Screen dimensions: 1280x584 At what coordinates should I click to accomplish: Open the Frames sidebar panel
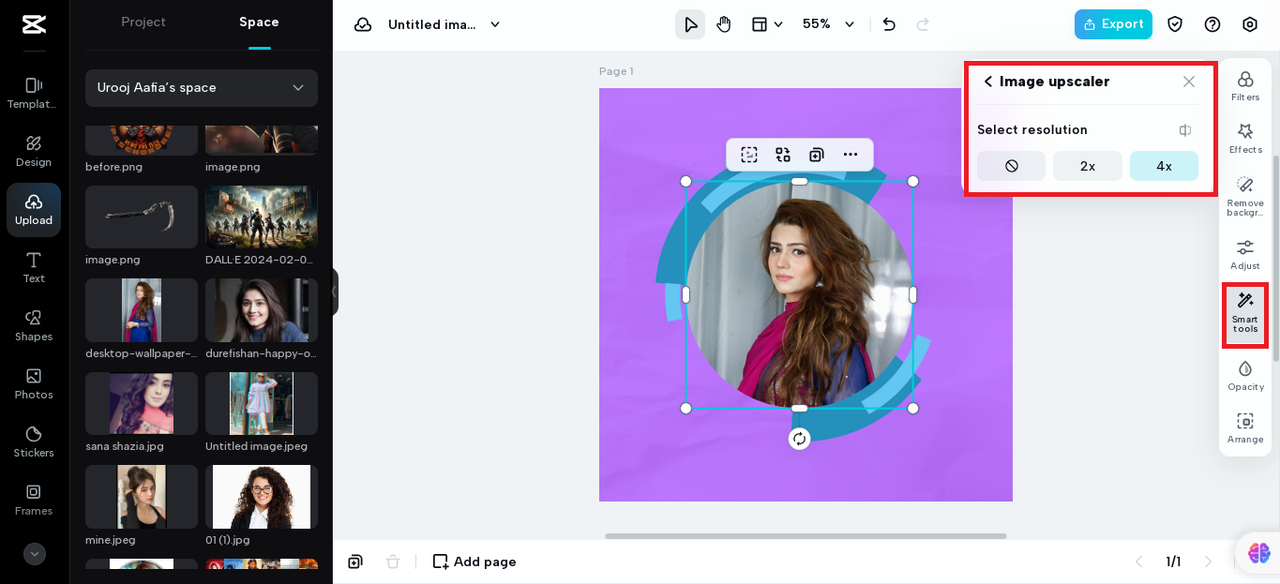[x=33, y=500]
